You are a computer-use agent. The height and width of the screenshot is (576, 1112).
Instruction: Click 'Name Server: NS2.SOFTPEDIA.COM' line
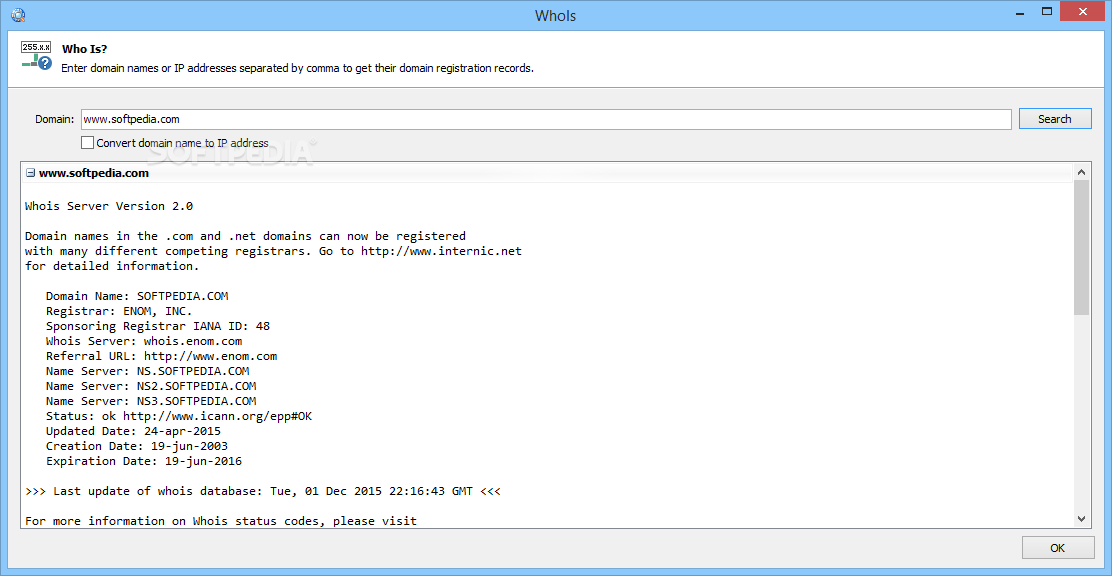[x=151, y=387]
